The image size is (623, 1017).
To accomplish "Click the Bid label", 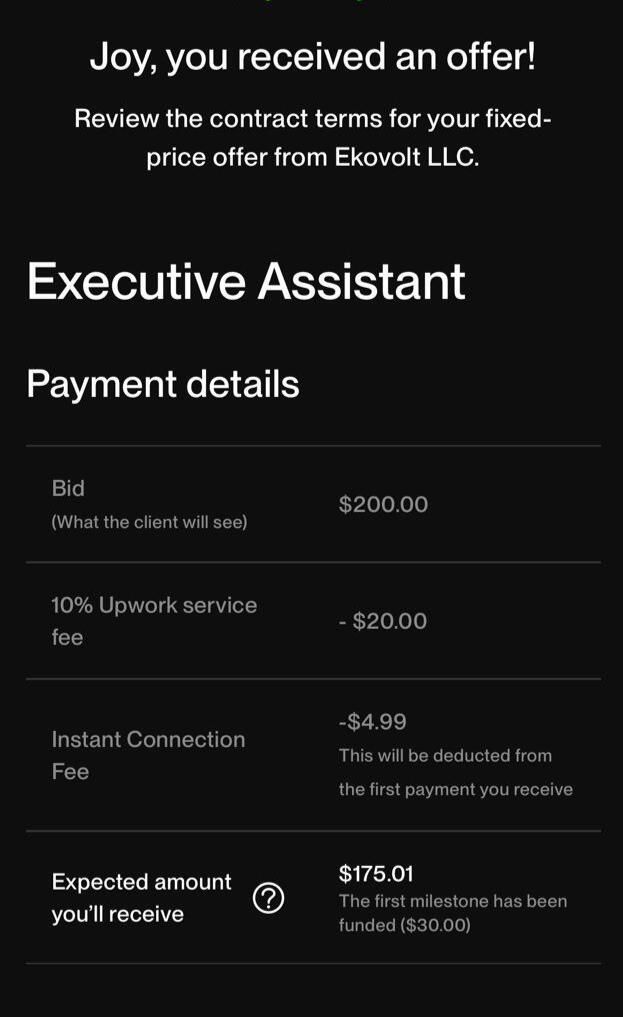I will (68, 488).
